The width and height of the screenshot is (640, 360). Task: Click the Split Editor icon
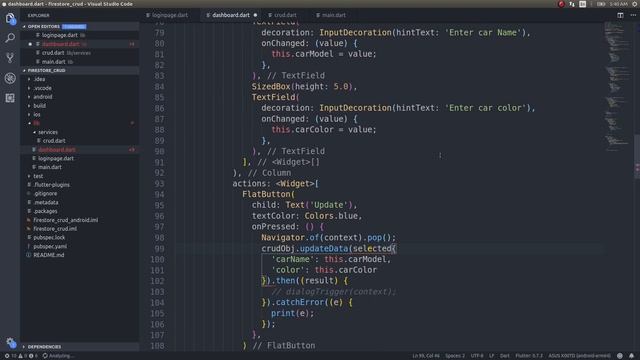click(x=620, y=15)
